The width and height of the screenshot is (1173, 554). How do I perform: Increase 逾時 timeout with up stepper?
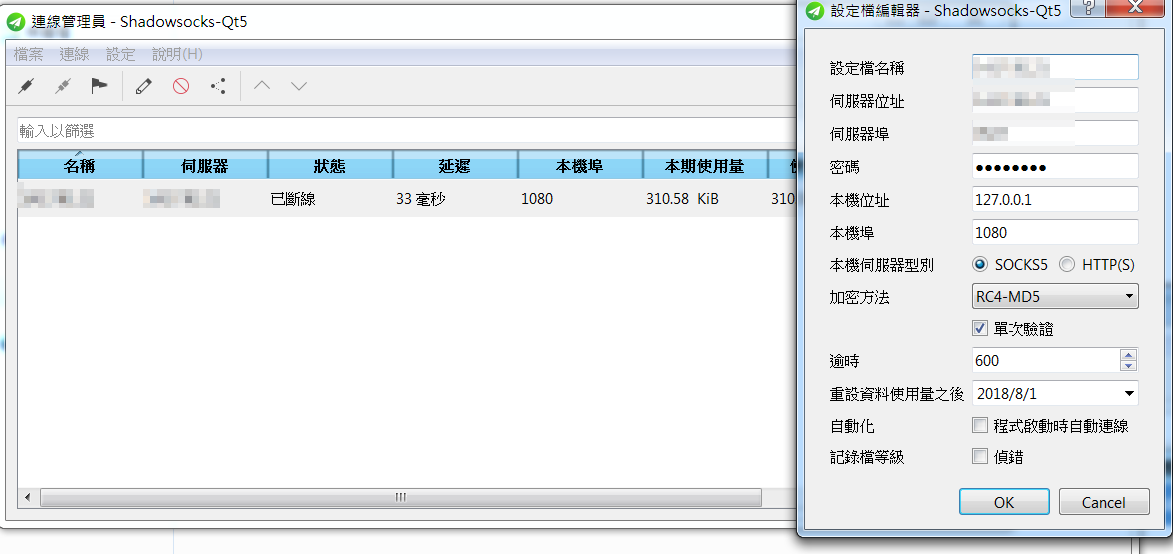(1129, 355)
